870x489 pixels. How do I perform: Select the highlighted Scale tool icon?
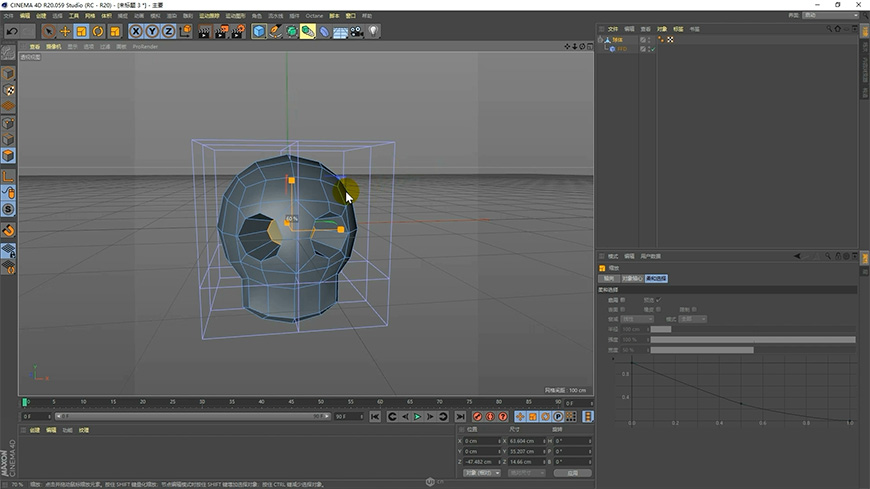click(x=82, y=32)
